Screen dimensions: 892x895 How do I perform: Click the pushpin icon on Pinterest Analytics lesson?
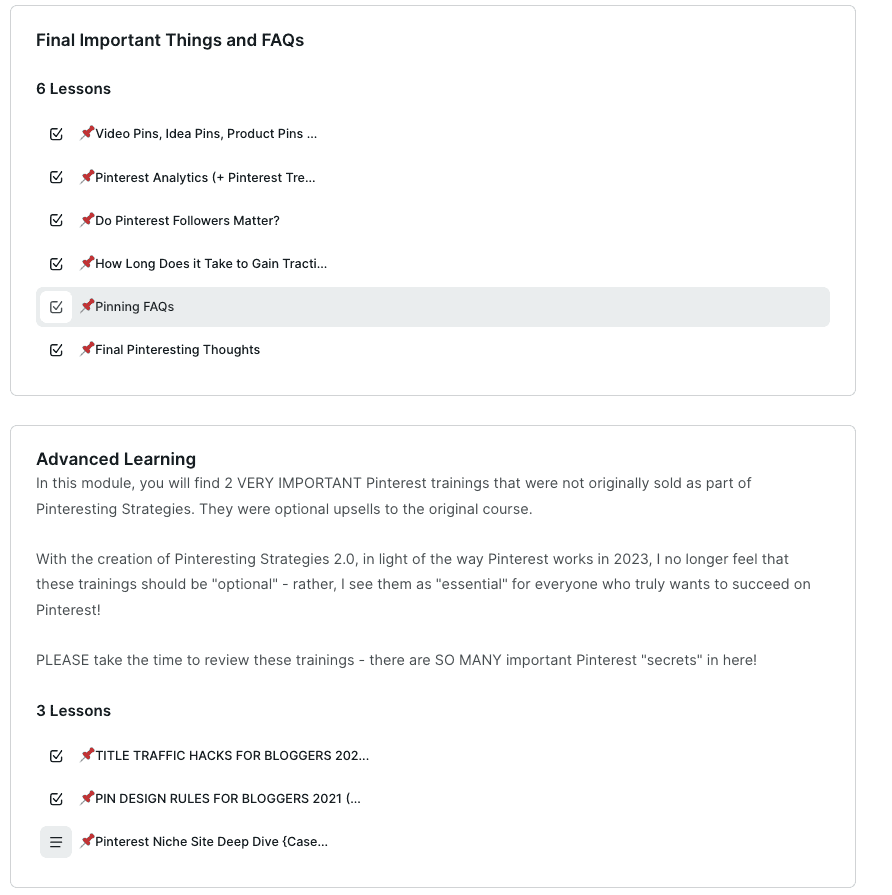coord(86,176)
